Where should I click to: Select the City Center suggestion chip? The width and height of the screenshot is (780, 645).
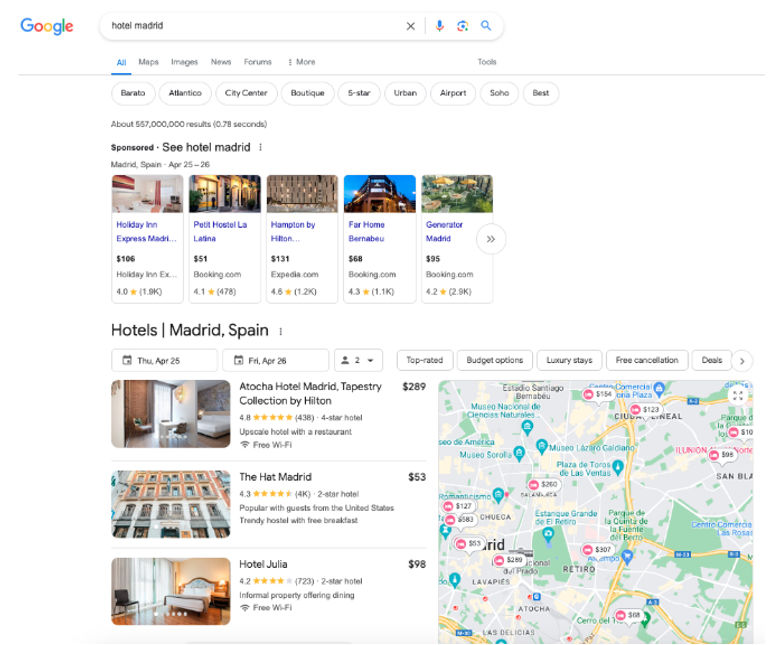pos(246,93)
